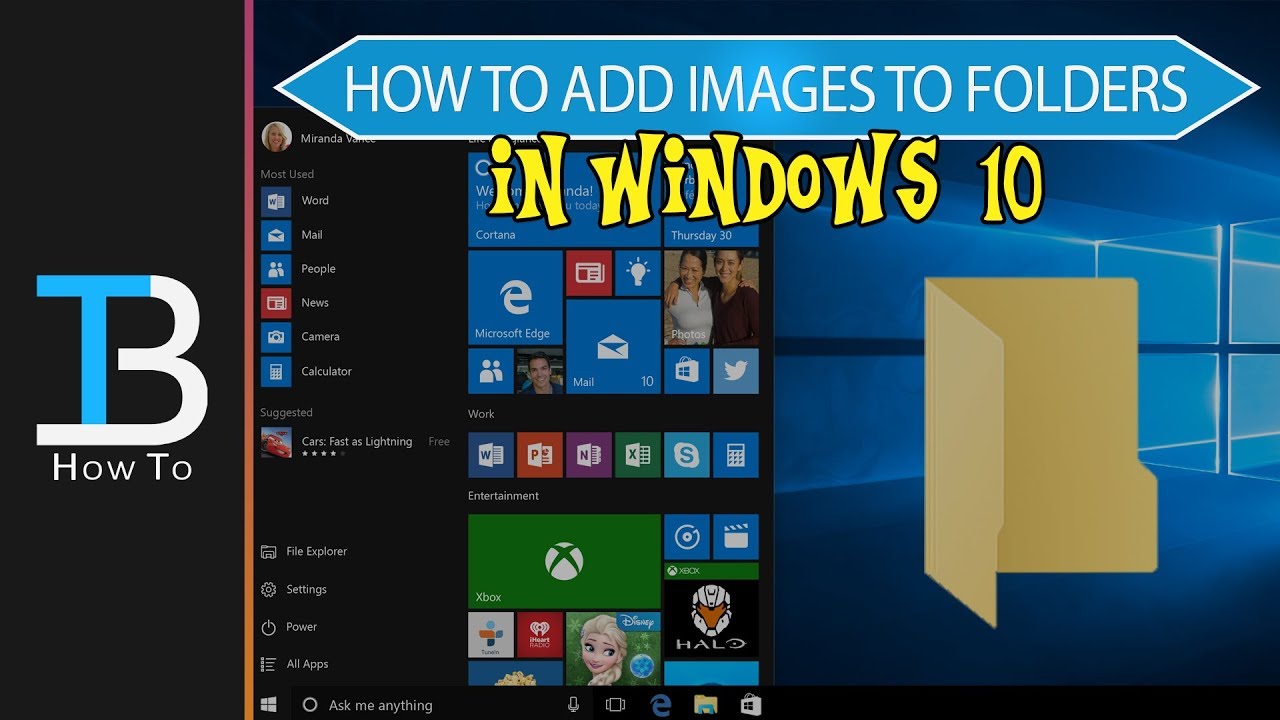Open the TuneIn tile
Screen dimensions: 1280x720
(x=491, y=635)
